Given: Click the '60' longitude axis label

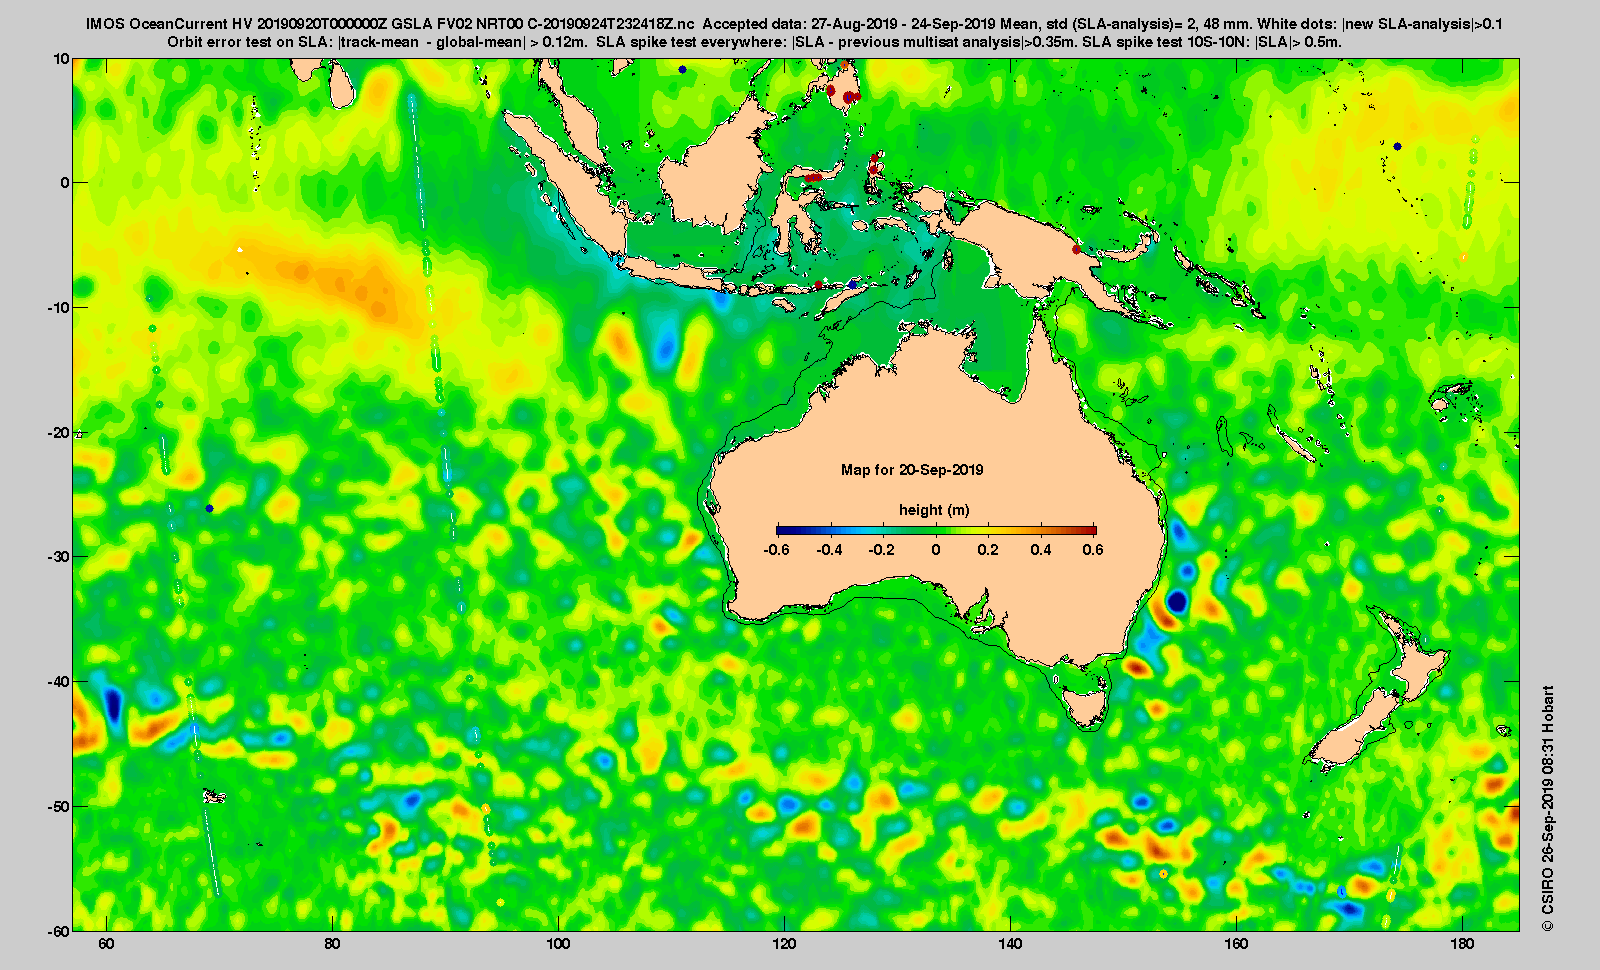Looking at the screenshot, I should pos(107,945).
